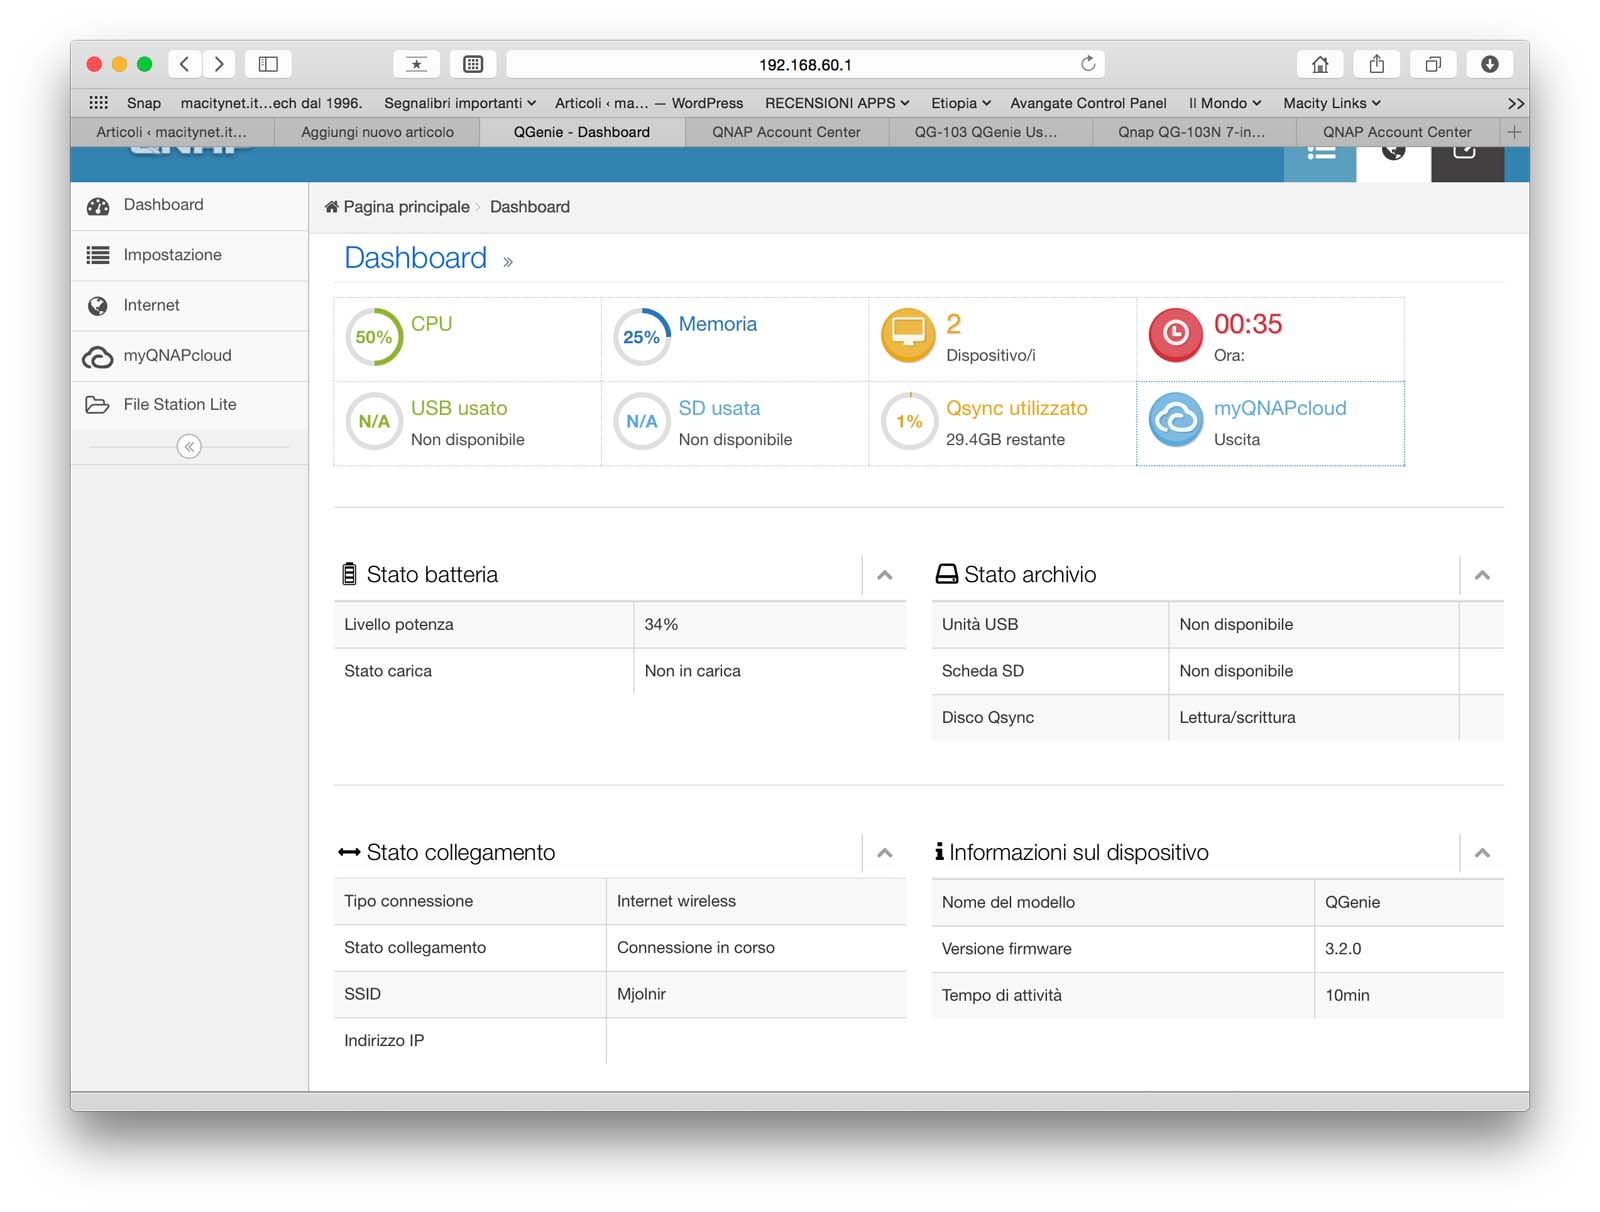Go back with Safari's back arrow

pos(184,64)
